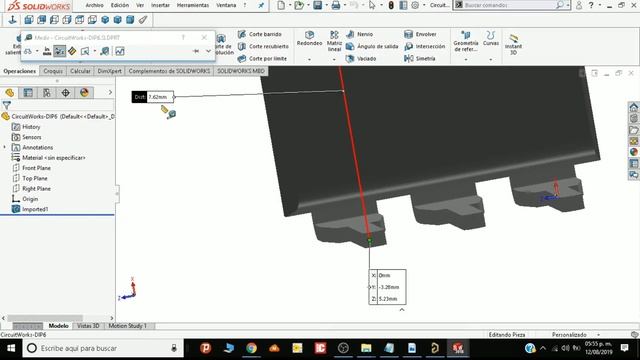
Task: Click the Save disk icon
Action: (x=317, y=5)
